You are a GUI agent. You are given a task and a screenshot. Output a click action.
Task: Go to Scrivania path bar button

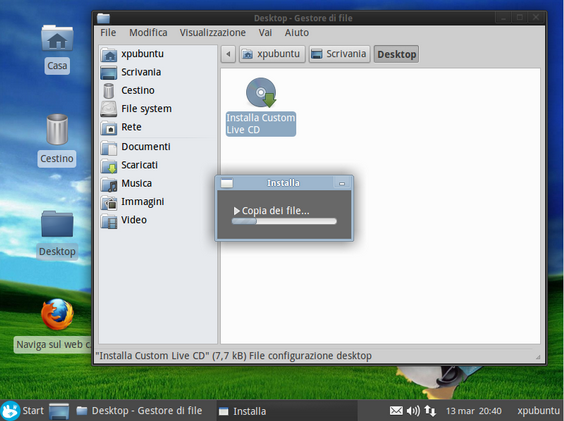coord(339,54)
